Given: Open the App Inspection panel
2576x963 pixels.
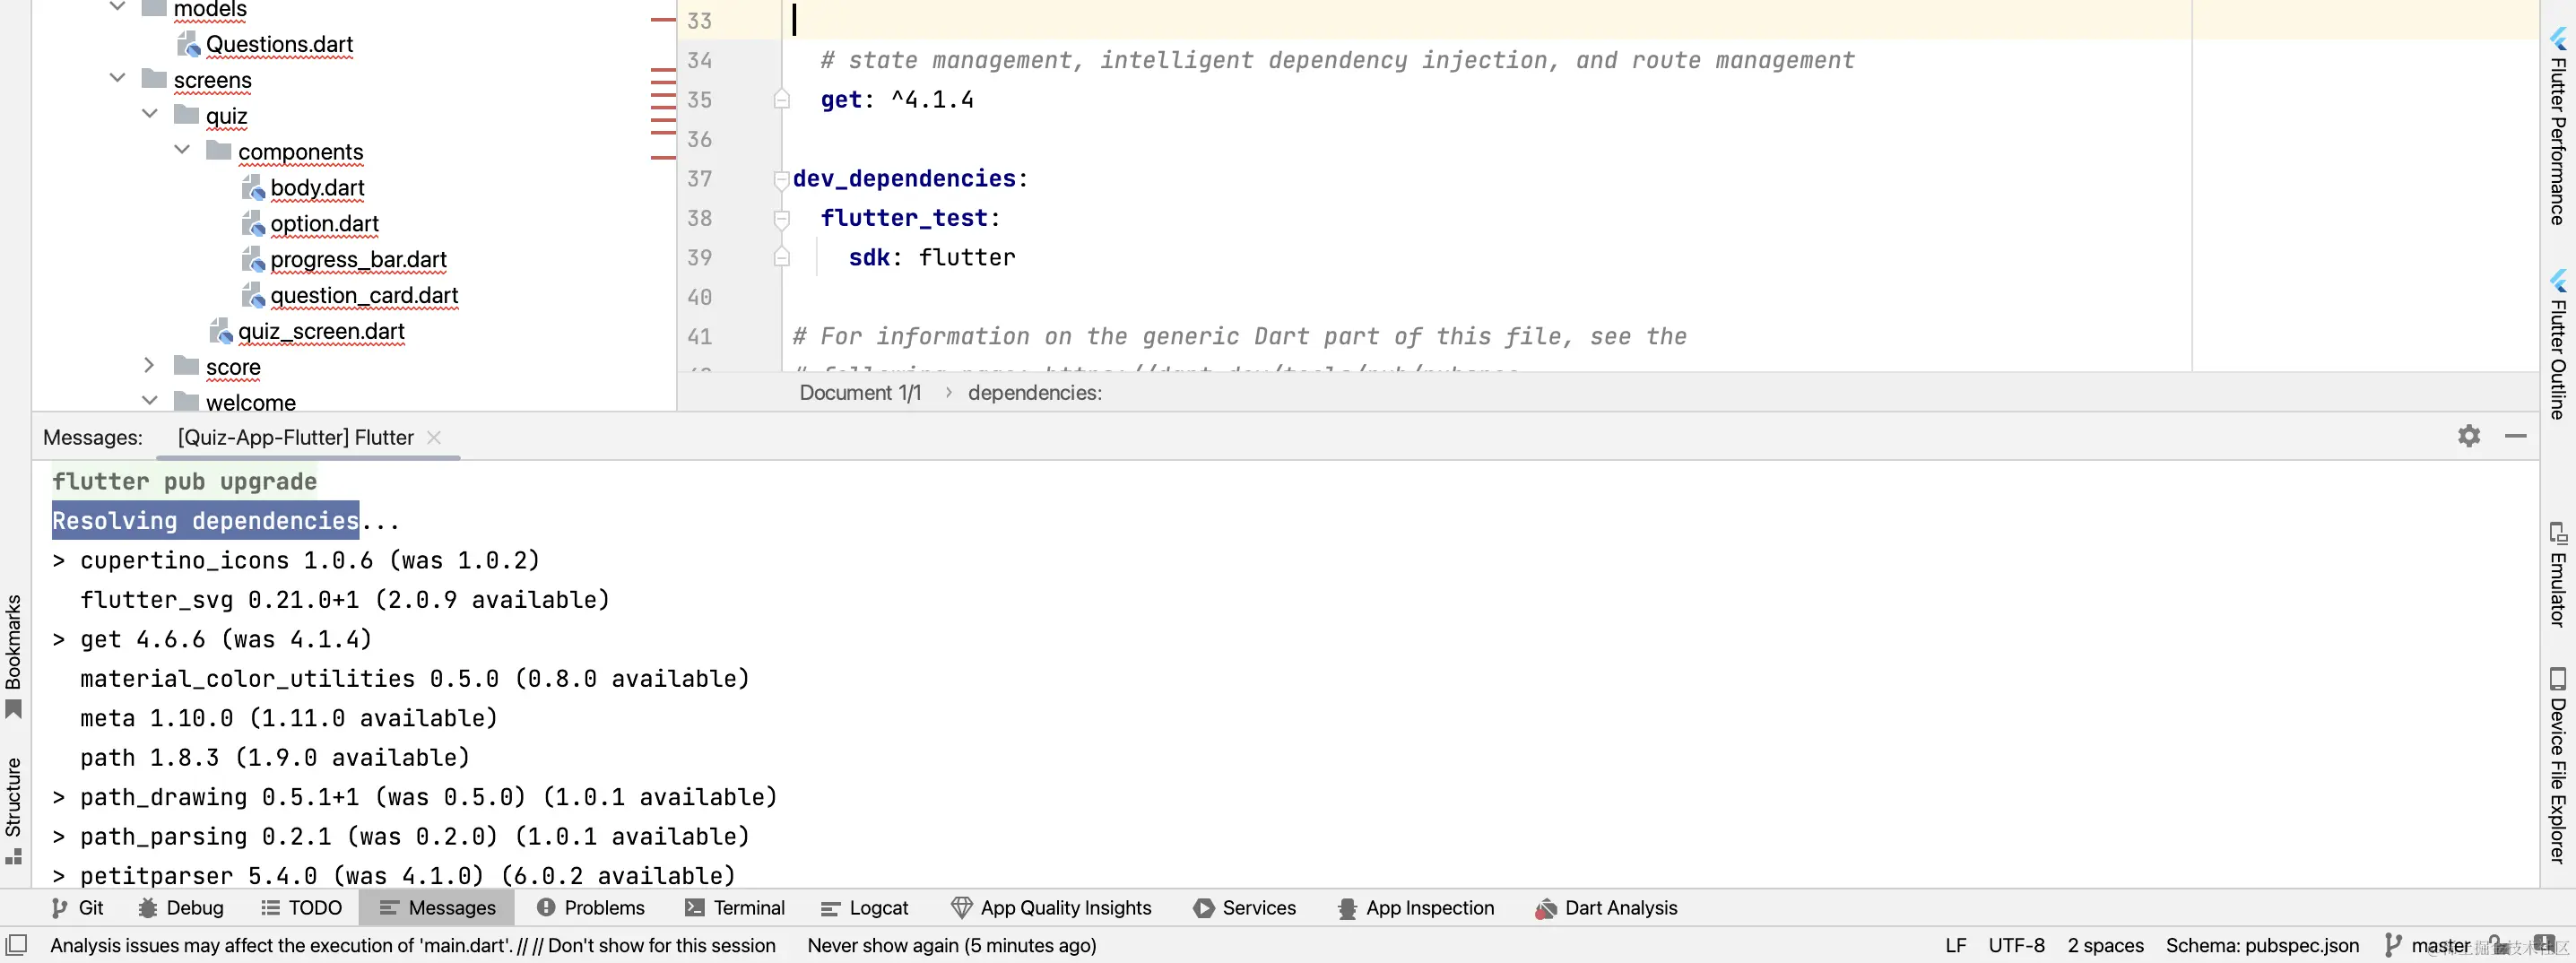Looking at the screenshot, I should [x=1416, y=908].
